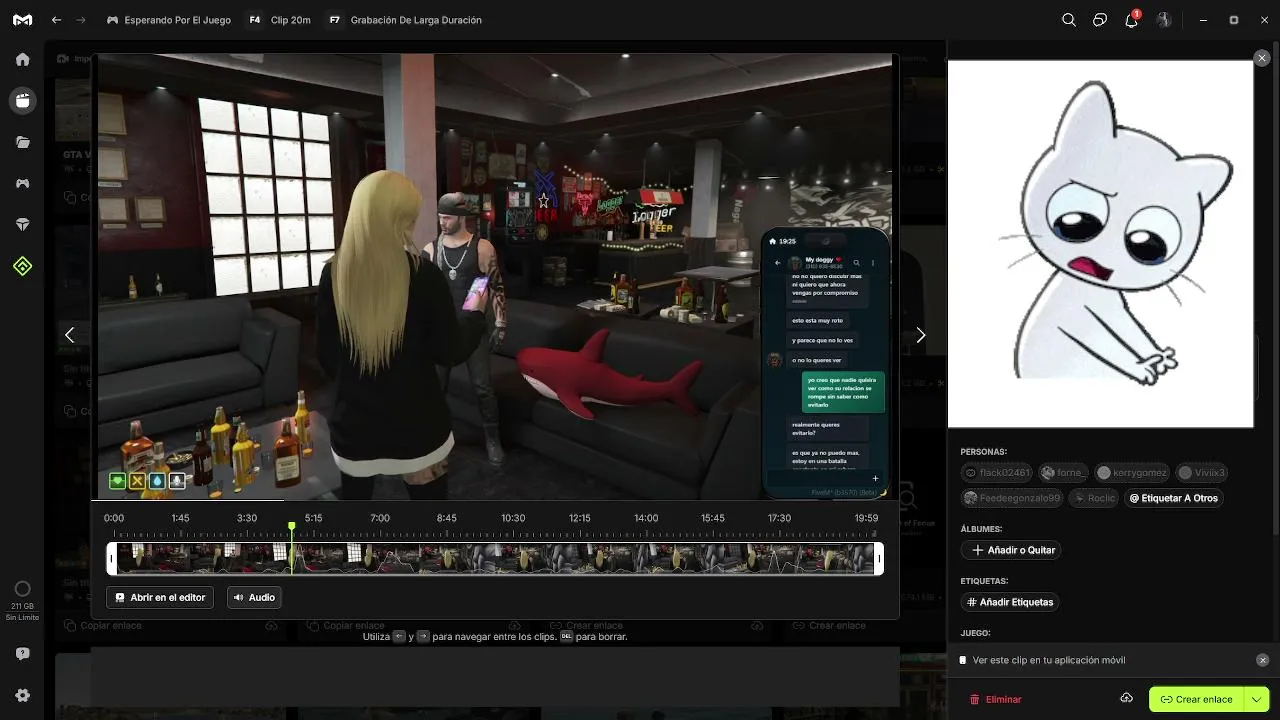The image size is (1280, 720).
Task: Click the cloud upload icon
Action: (1126, 698)
